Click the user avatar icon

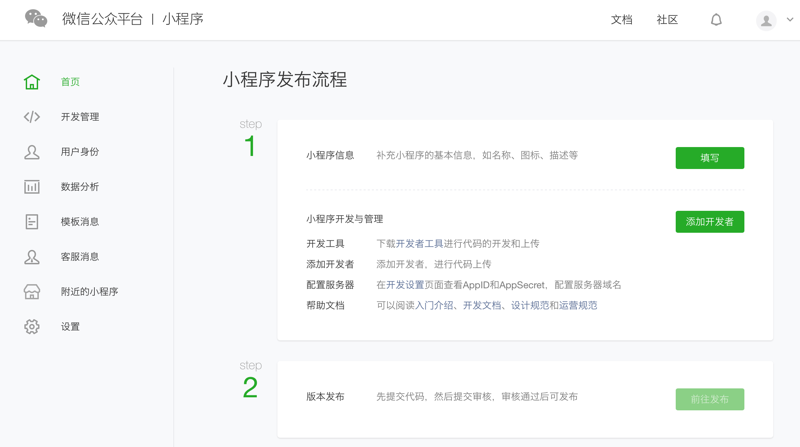pos(766,20)
